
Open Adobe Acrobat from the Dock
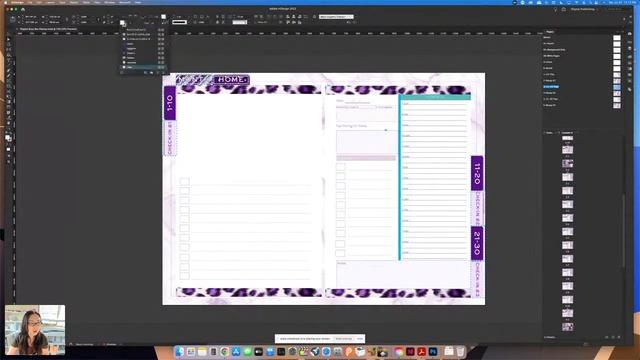(x=421, y=351)
